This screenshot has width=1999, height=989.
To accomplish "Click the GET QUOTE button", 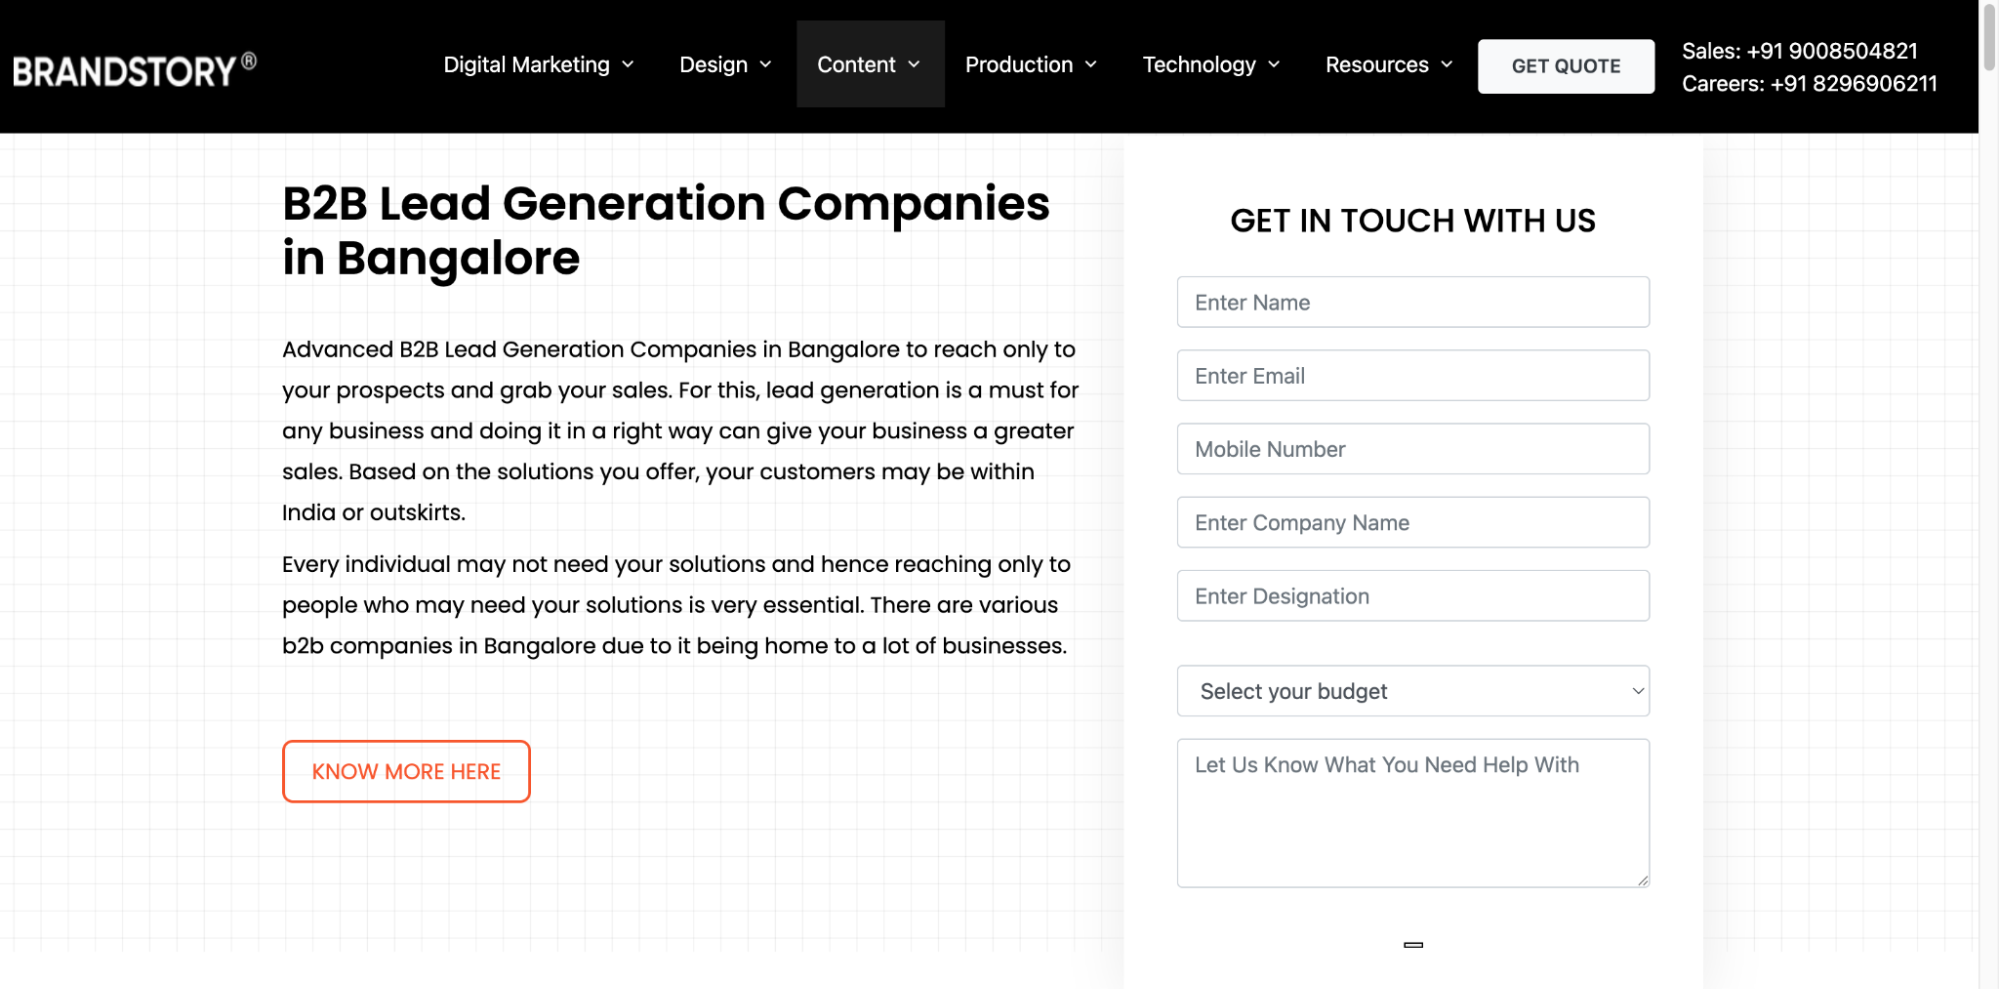I will pos(1565,65).
